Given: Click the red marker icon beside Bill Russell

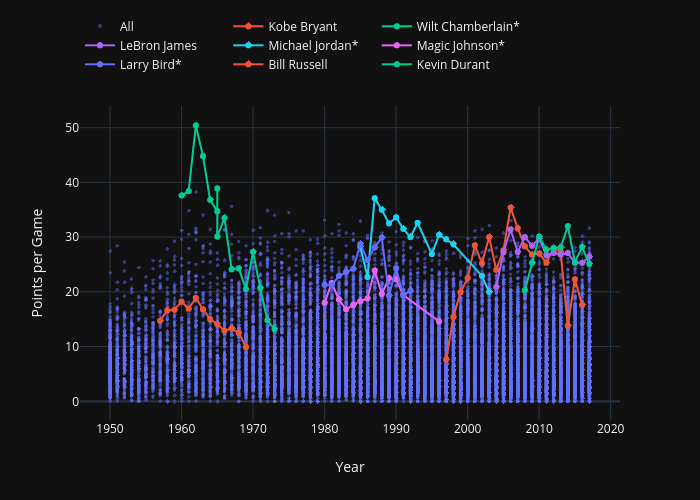Looking at the screenshot, I should coord(249,64).
